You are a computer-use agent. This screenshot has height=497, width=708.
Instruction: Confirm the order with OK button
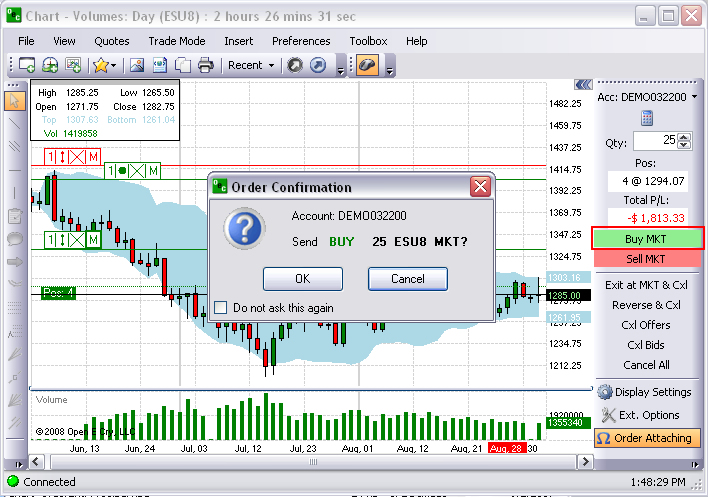[x=302, y=278]
